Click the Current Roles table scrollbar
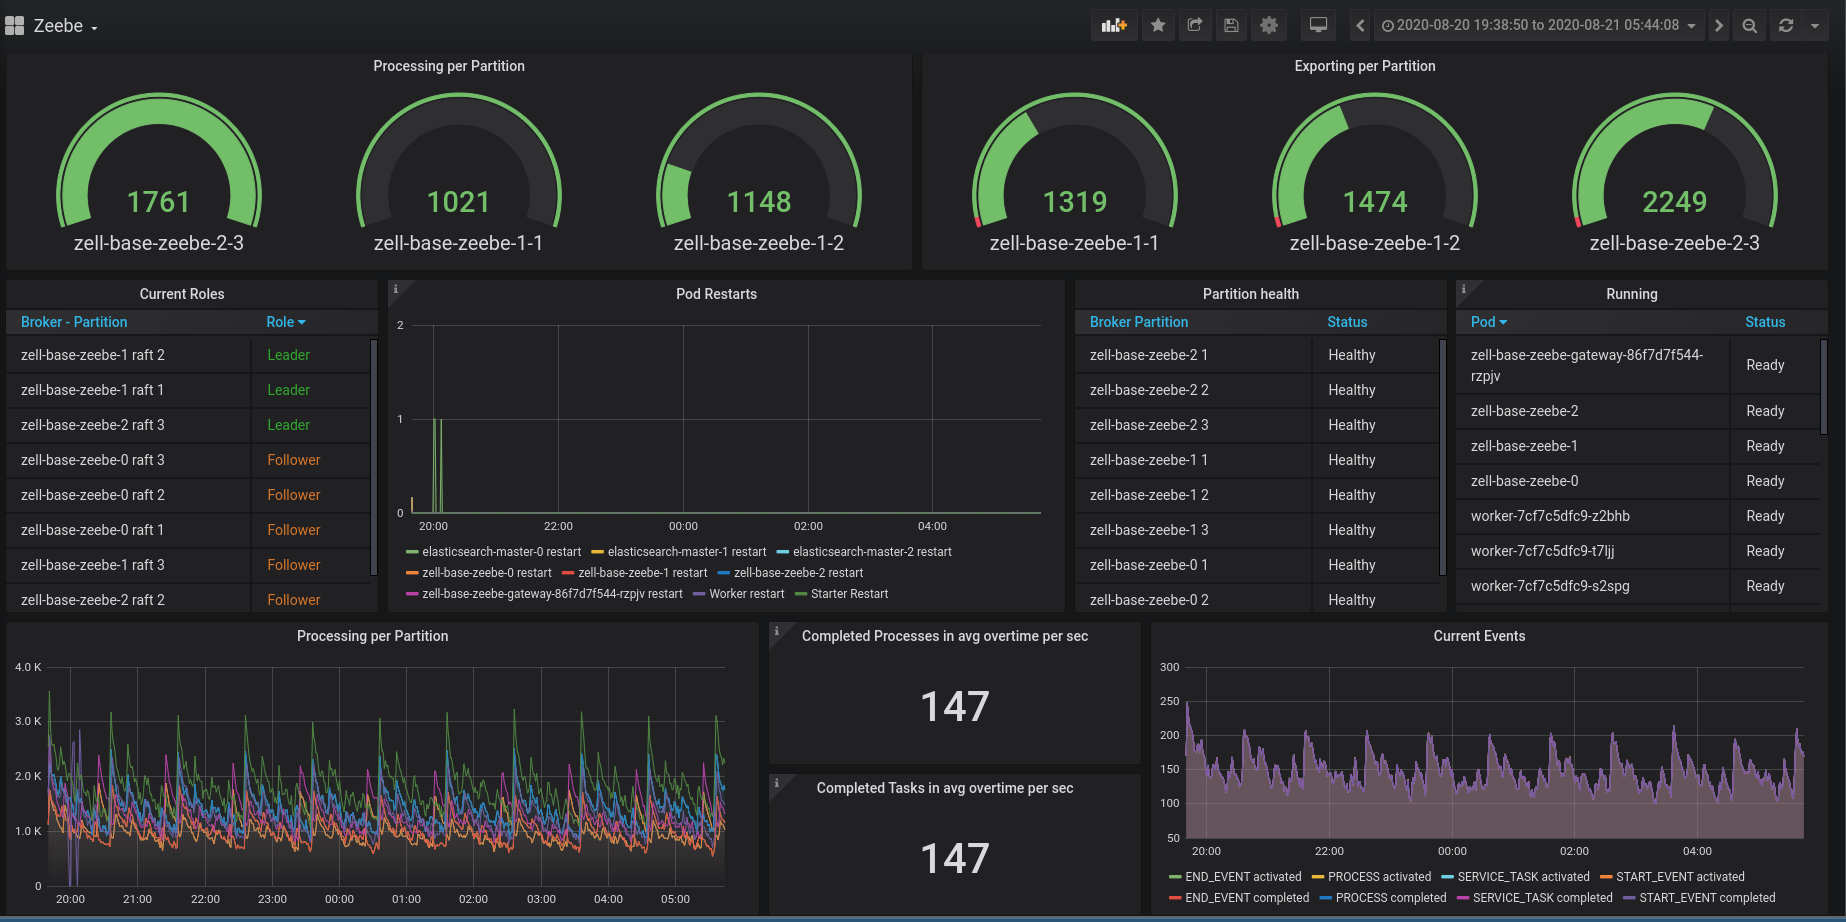1846x922 pixels. pos(374,457)
